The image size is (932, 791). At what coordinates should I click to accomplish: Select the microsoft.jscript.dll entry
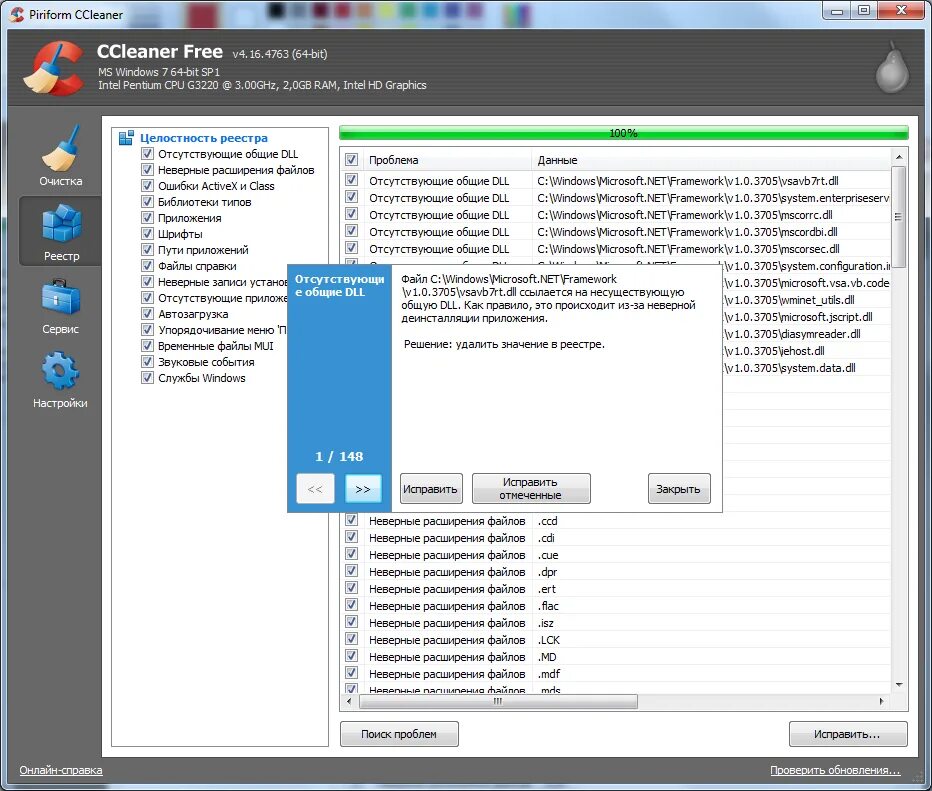[807, 317]
